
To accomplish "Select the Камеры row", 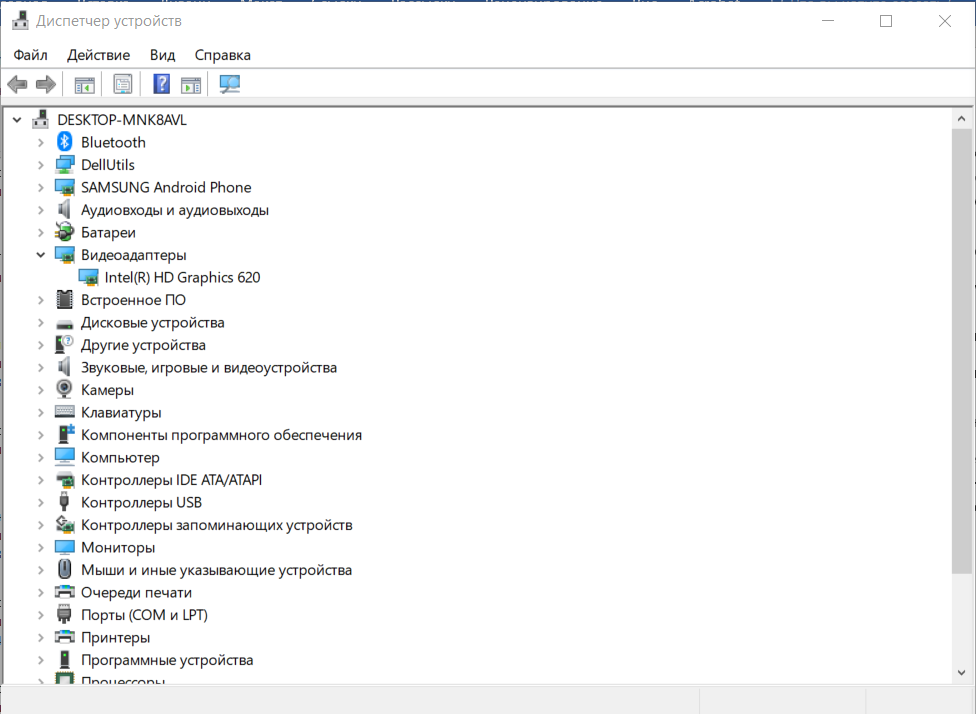I will (x=107, y=390).
